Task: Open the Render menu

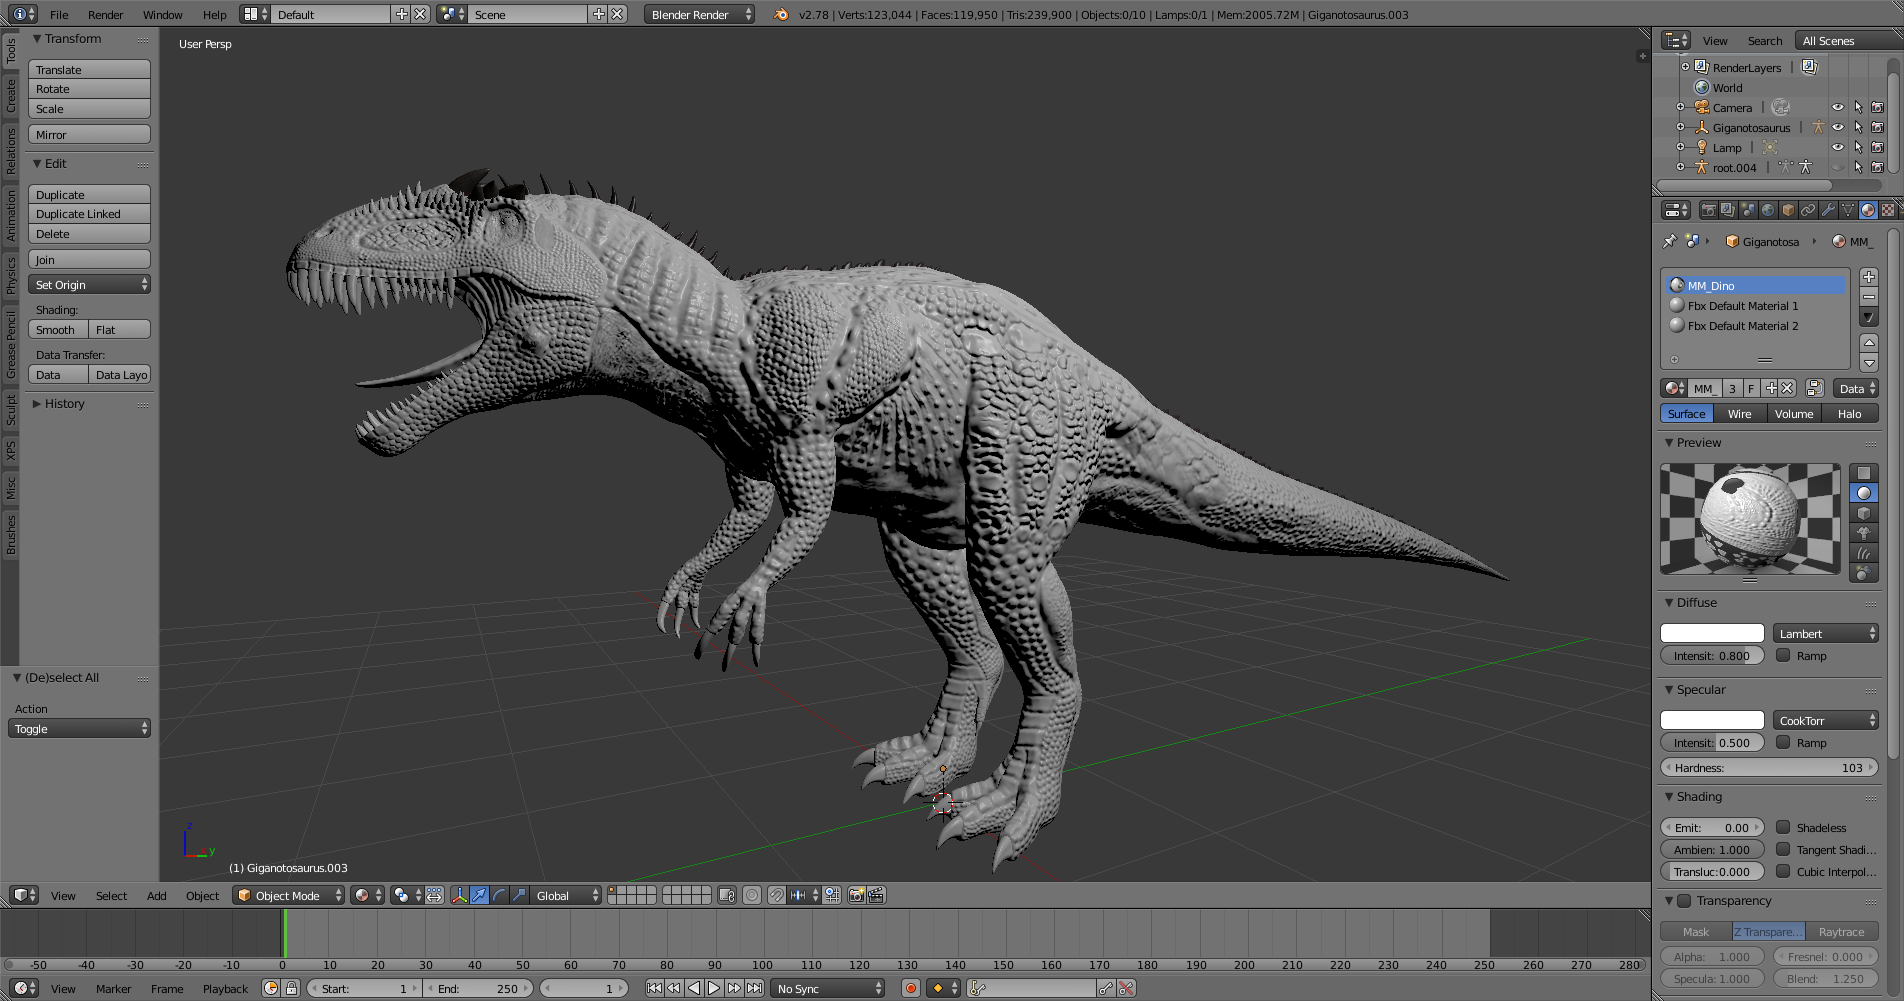Action: click(x=105, y=15)
